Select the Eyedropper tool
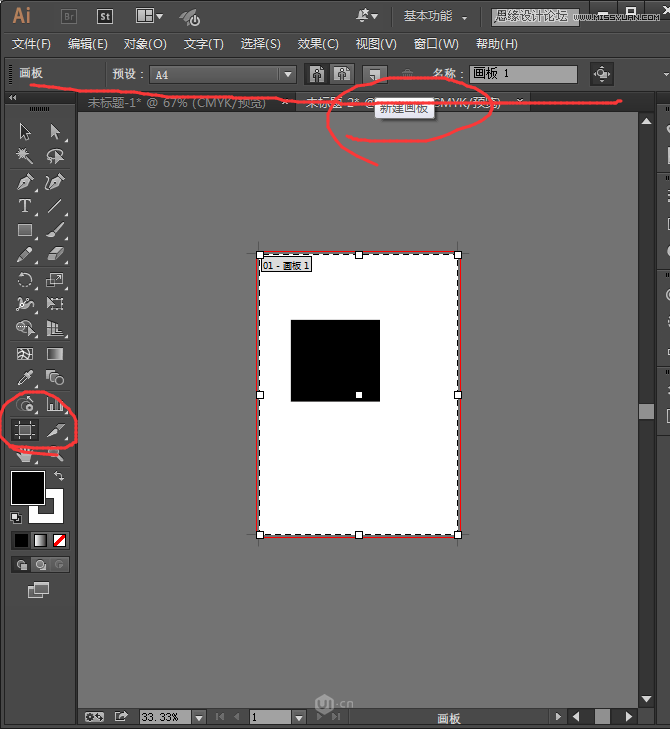The height and width of the screenshot is (729, 670). 25,378
